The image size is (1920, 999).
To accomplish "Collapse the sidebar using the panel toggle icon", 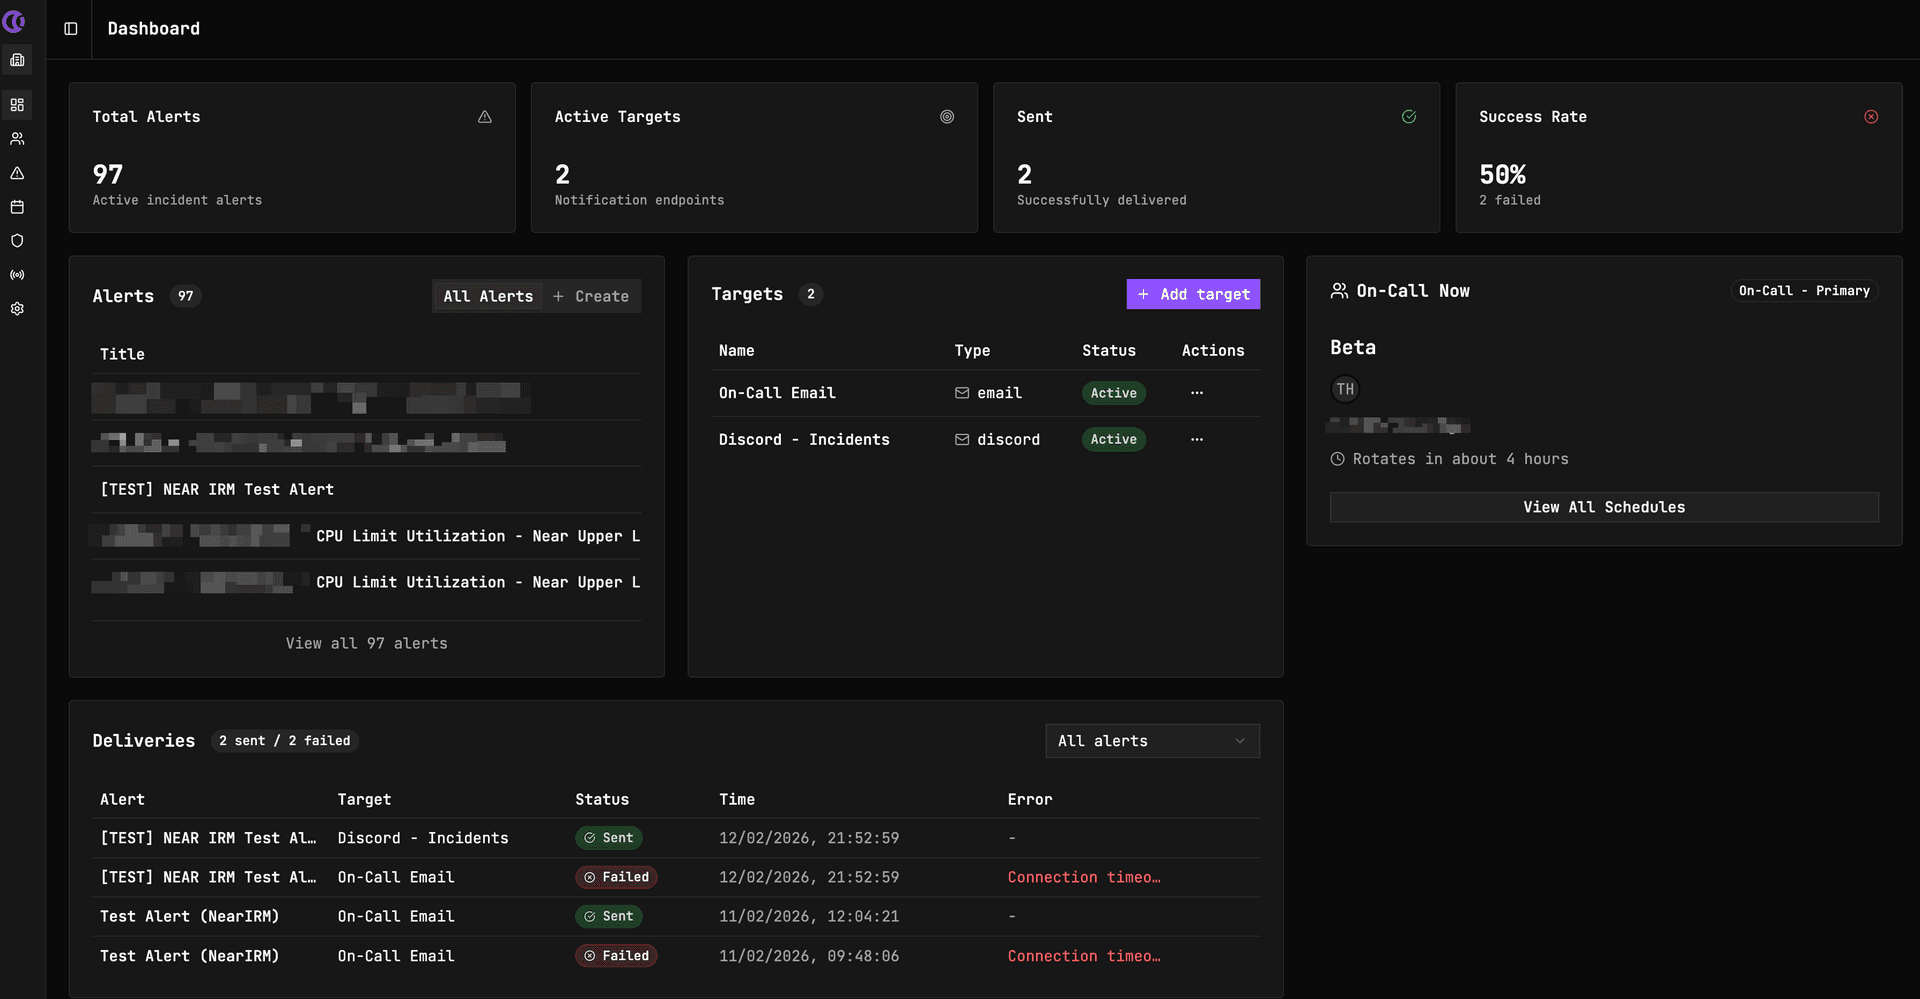I will click(69, 29).
